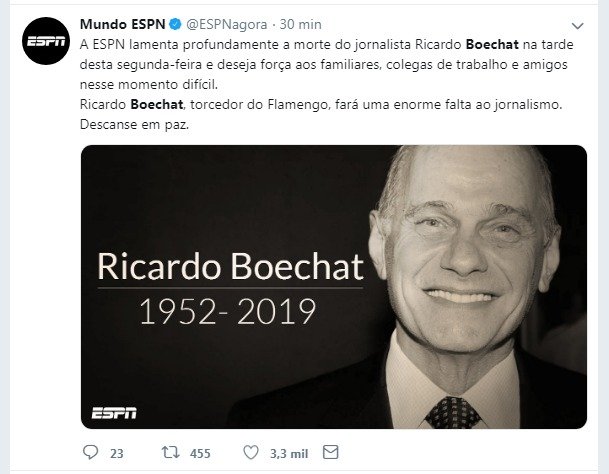The image size is (609, 474).
Task: Open the Mundo ESPN profile name
Action: [x=123, y=24]
